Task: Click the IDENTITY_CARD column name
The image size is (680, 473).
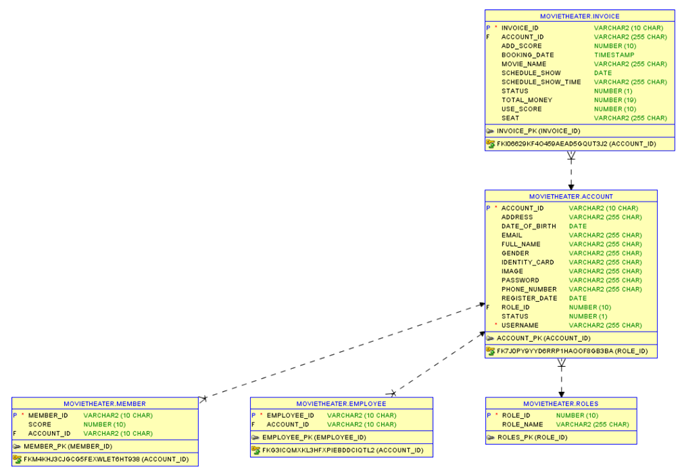Action: [527, 262]
